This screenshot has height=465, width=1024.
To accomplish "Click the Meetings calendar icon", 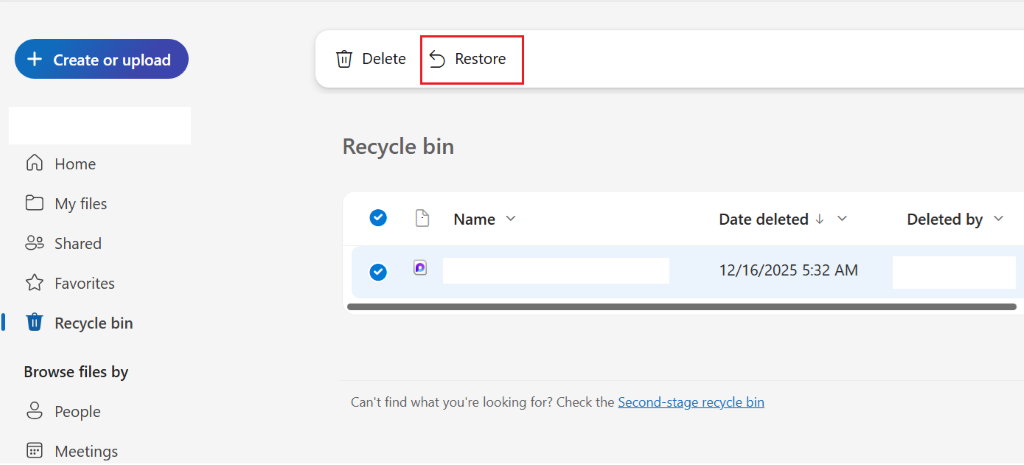I will pyautogui.click(x=35, y=451).
